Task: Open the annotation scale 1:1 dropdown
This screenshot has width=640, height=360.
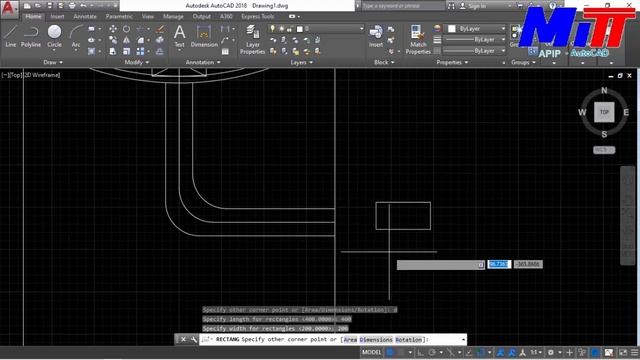Action: pos(536,352)
